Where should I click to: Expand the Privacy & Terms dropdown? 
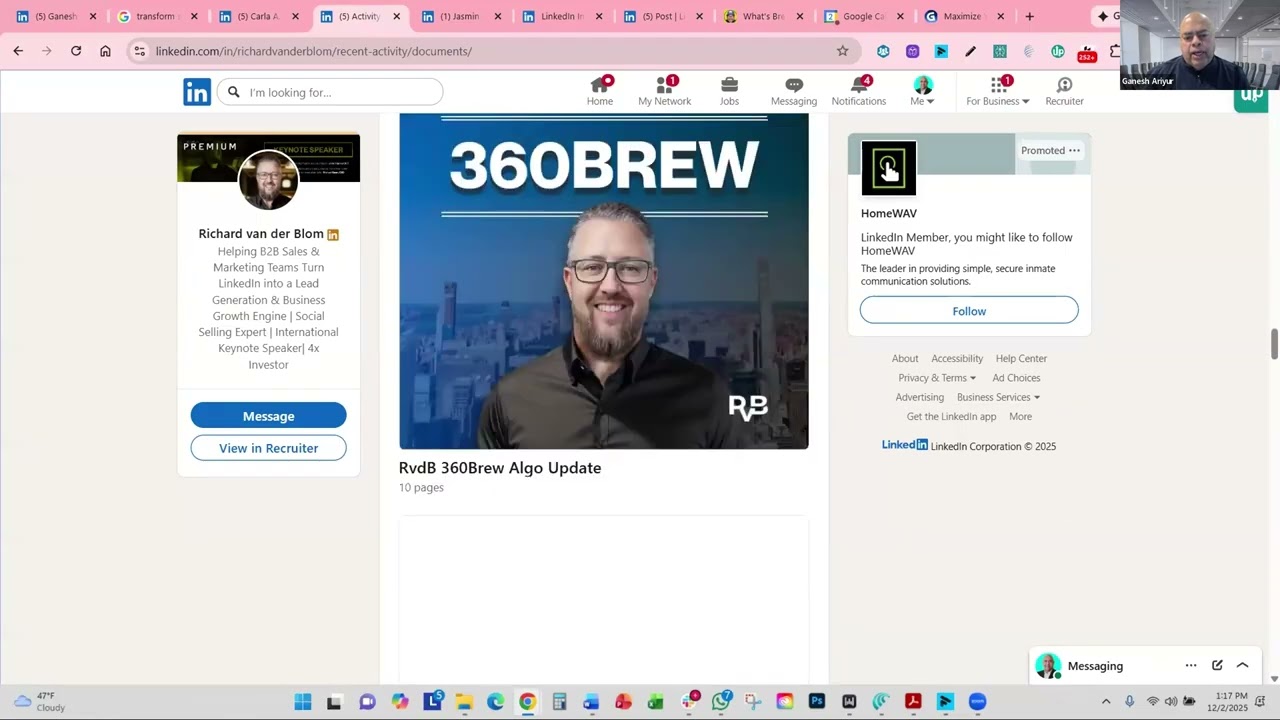point(937,378)
